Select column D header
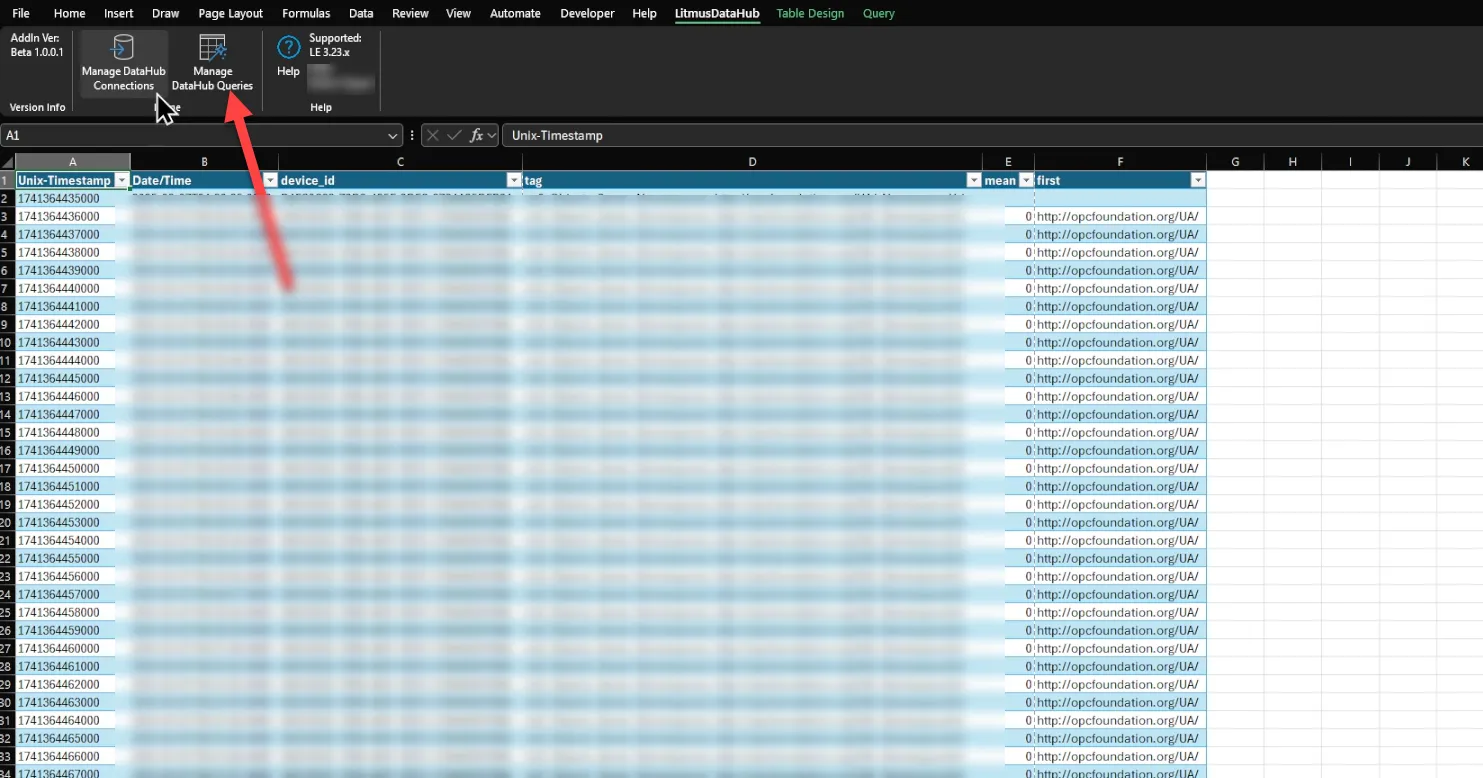Screen dimensions: 1483x778 pyautogui.click(x=752, y=162)
